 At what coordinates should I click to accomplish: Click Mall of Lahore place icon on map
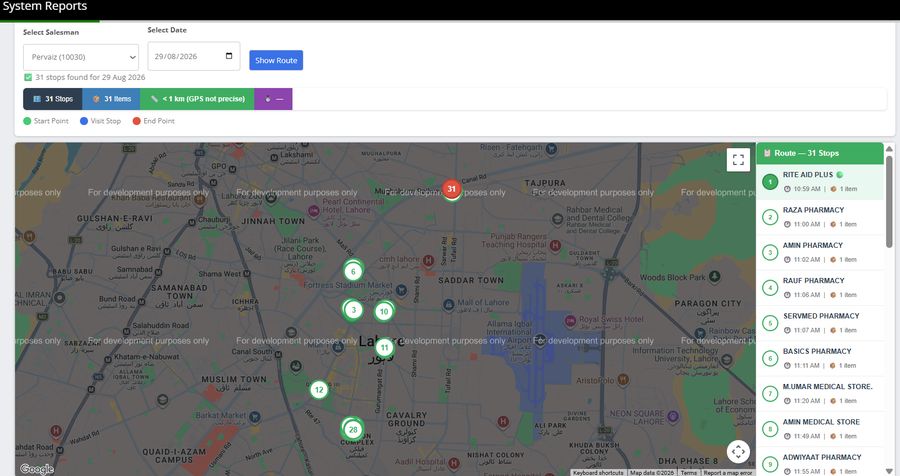tap(449, 304)
